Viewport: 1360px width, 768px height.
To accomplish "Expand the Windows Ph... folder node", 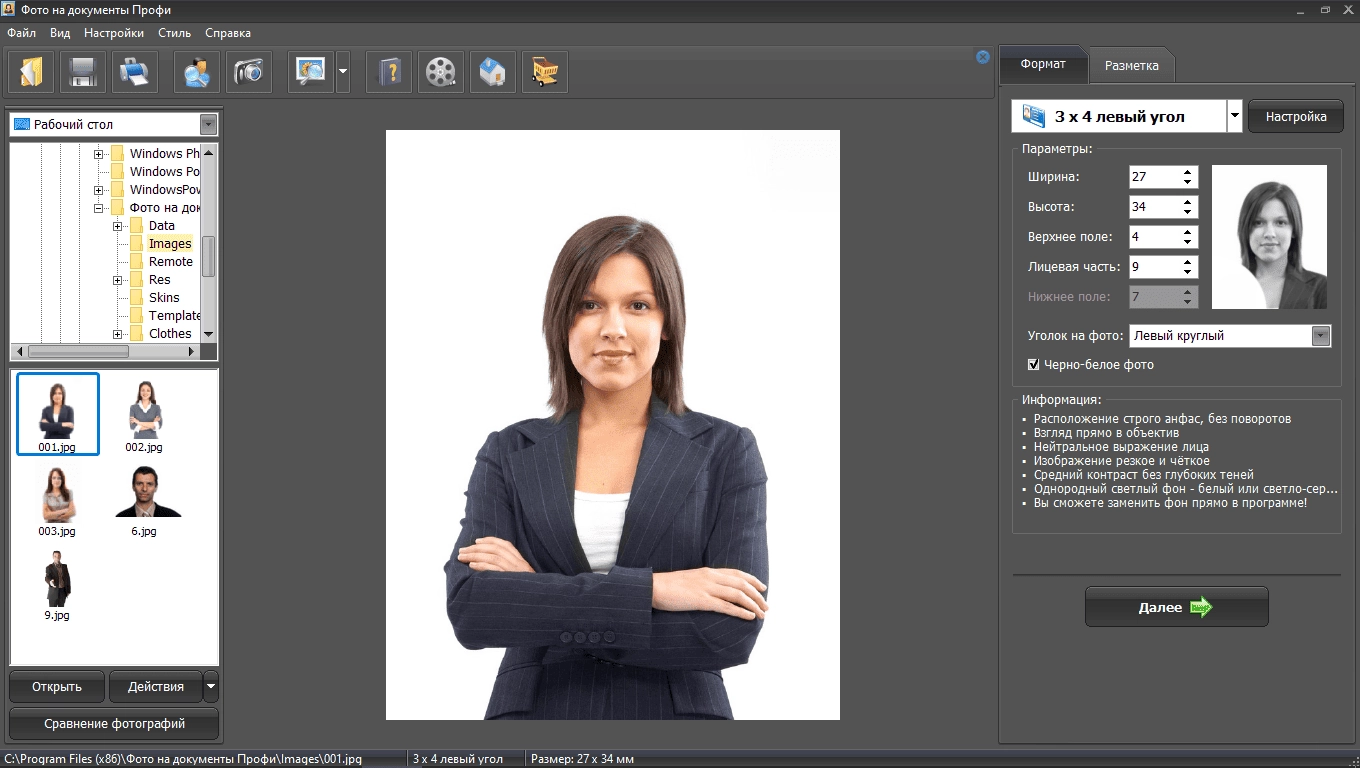I will [x=99, y=154].
